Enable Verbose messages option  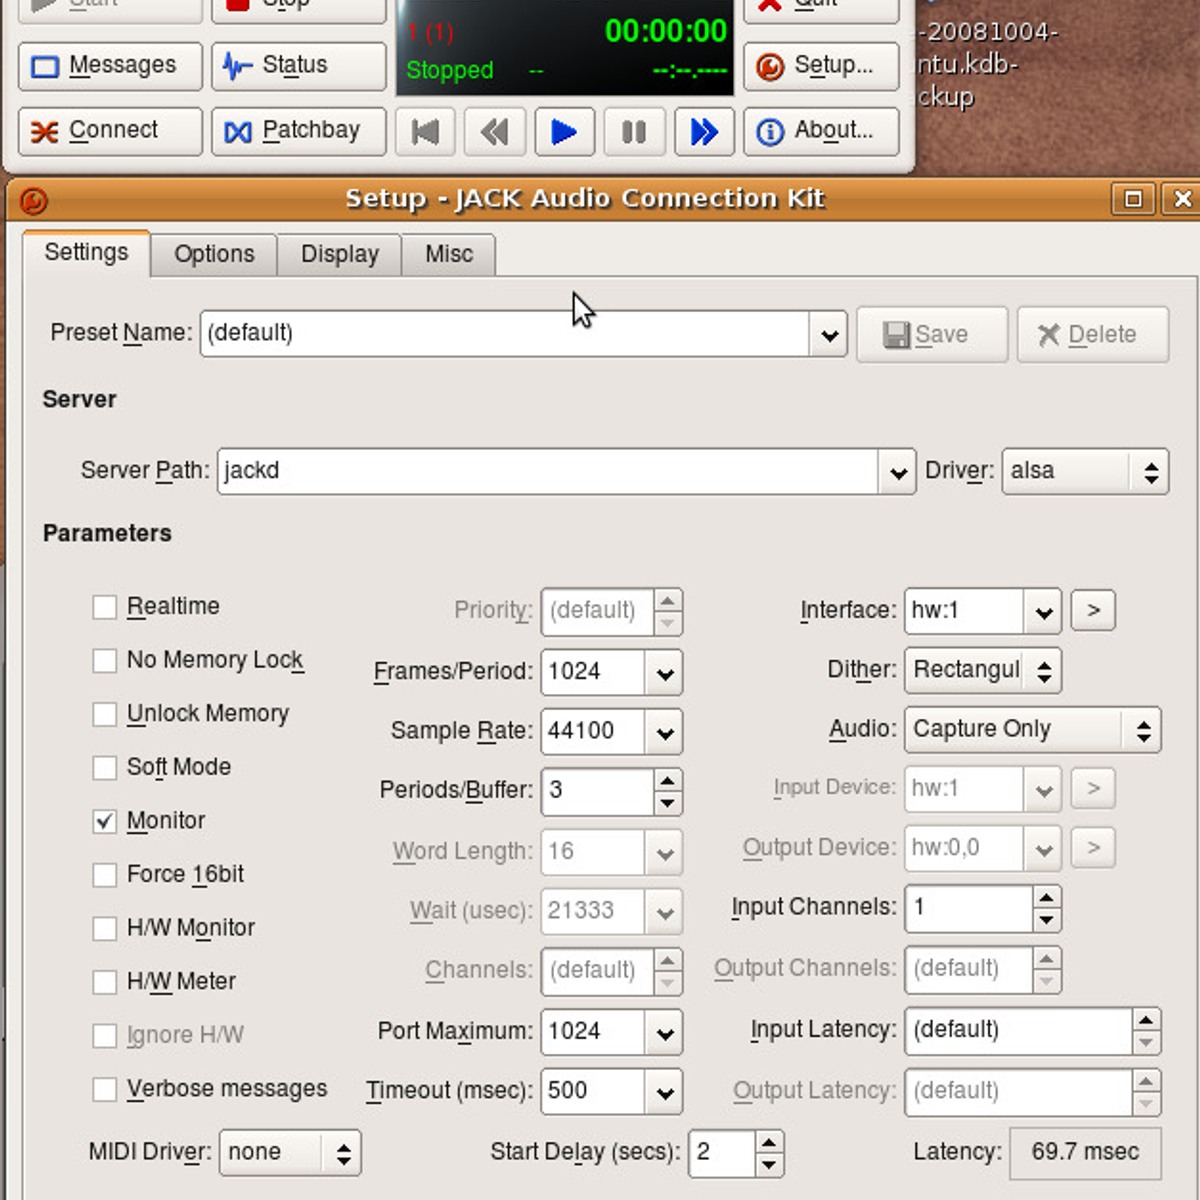tap(105, 1089)
